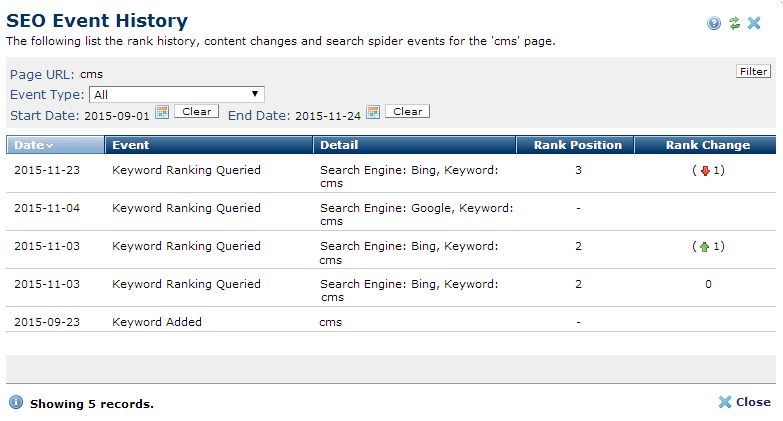The width and height of the screenshot is (783, 421).
Task: Sort by the Rank Change column header
Action: [x=707, y=145]
